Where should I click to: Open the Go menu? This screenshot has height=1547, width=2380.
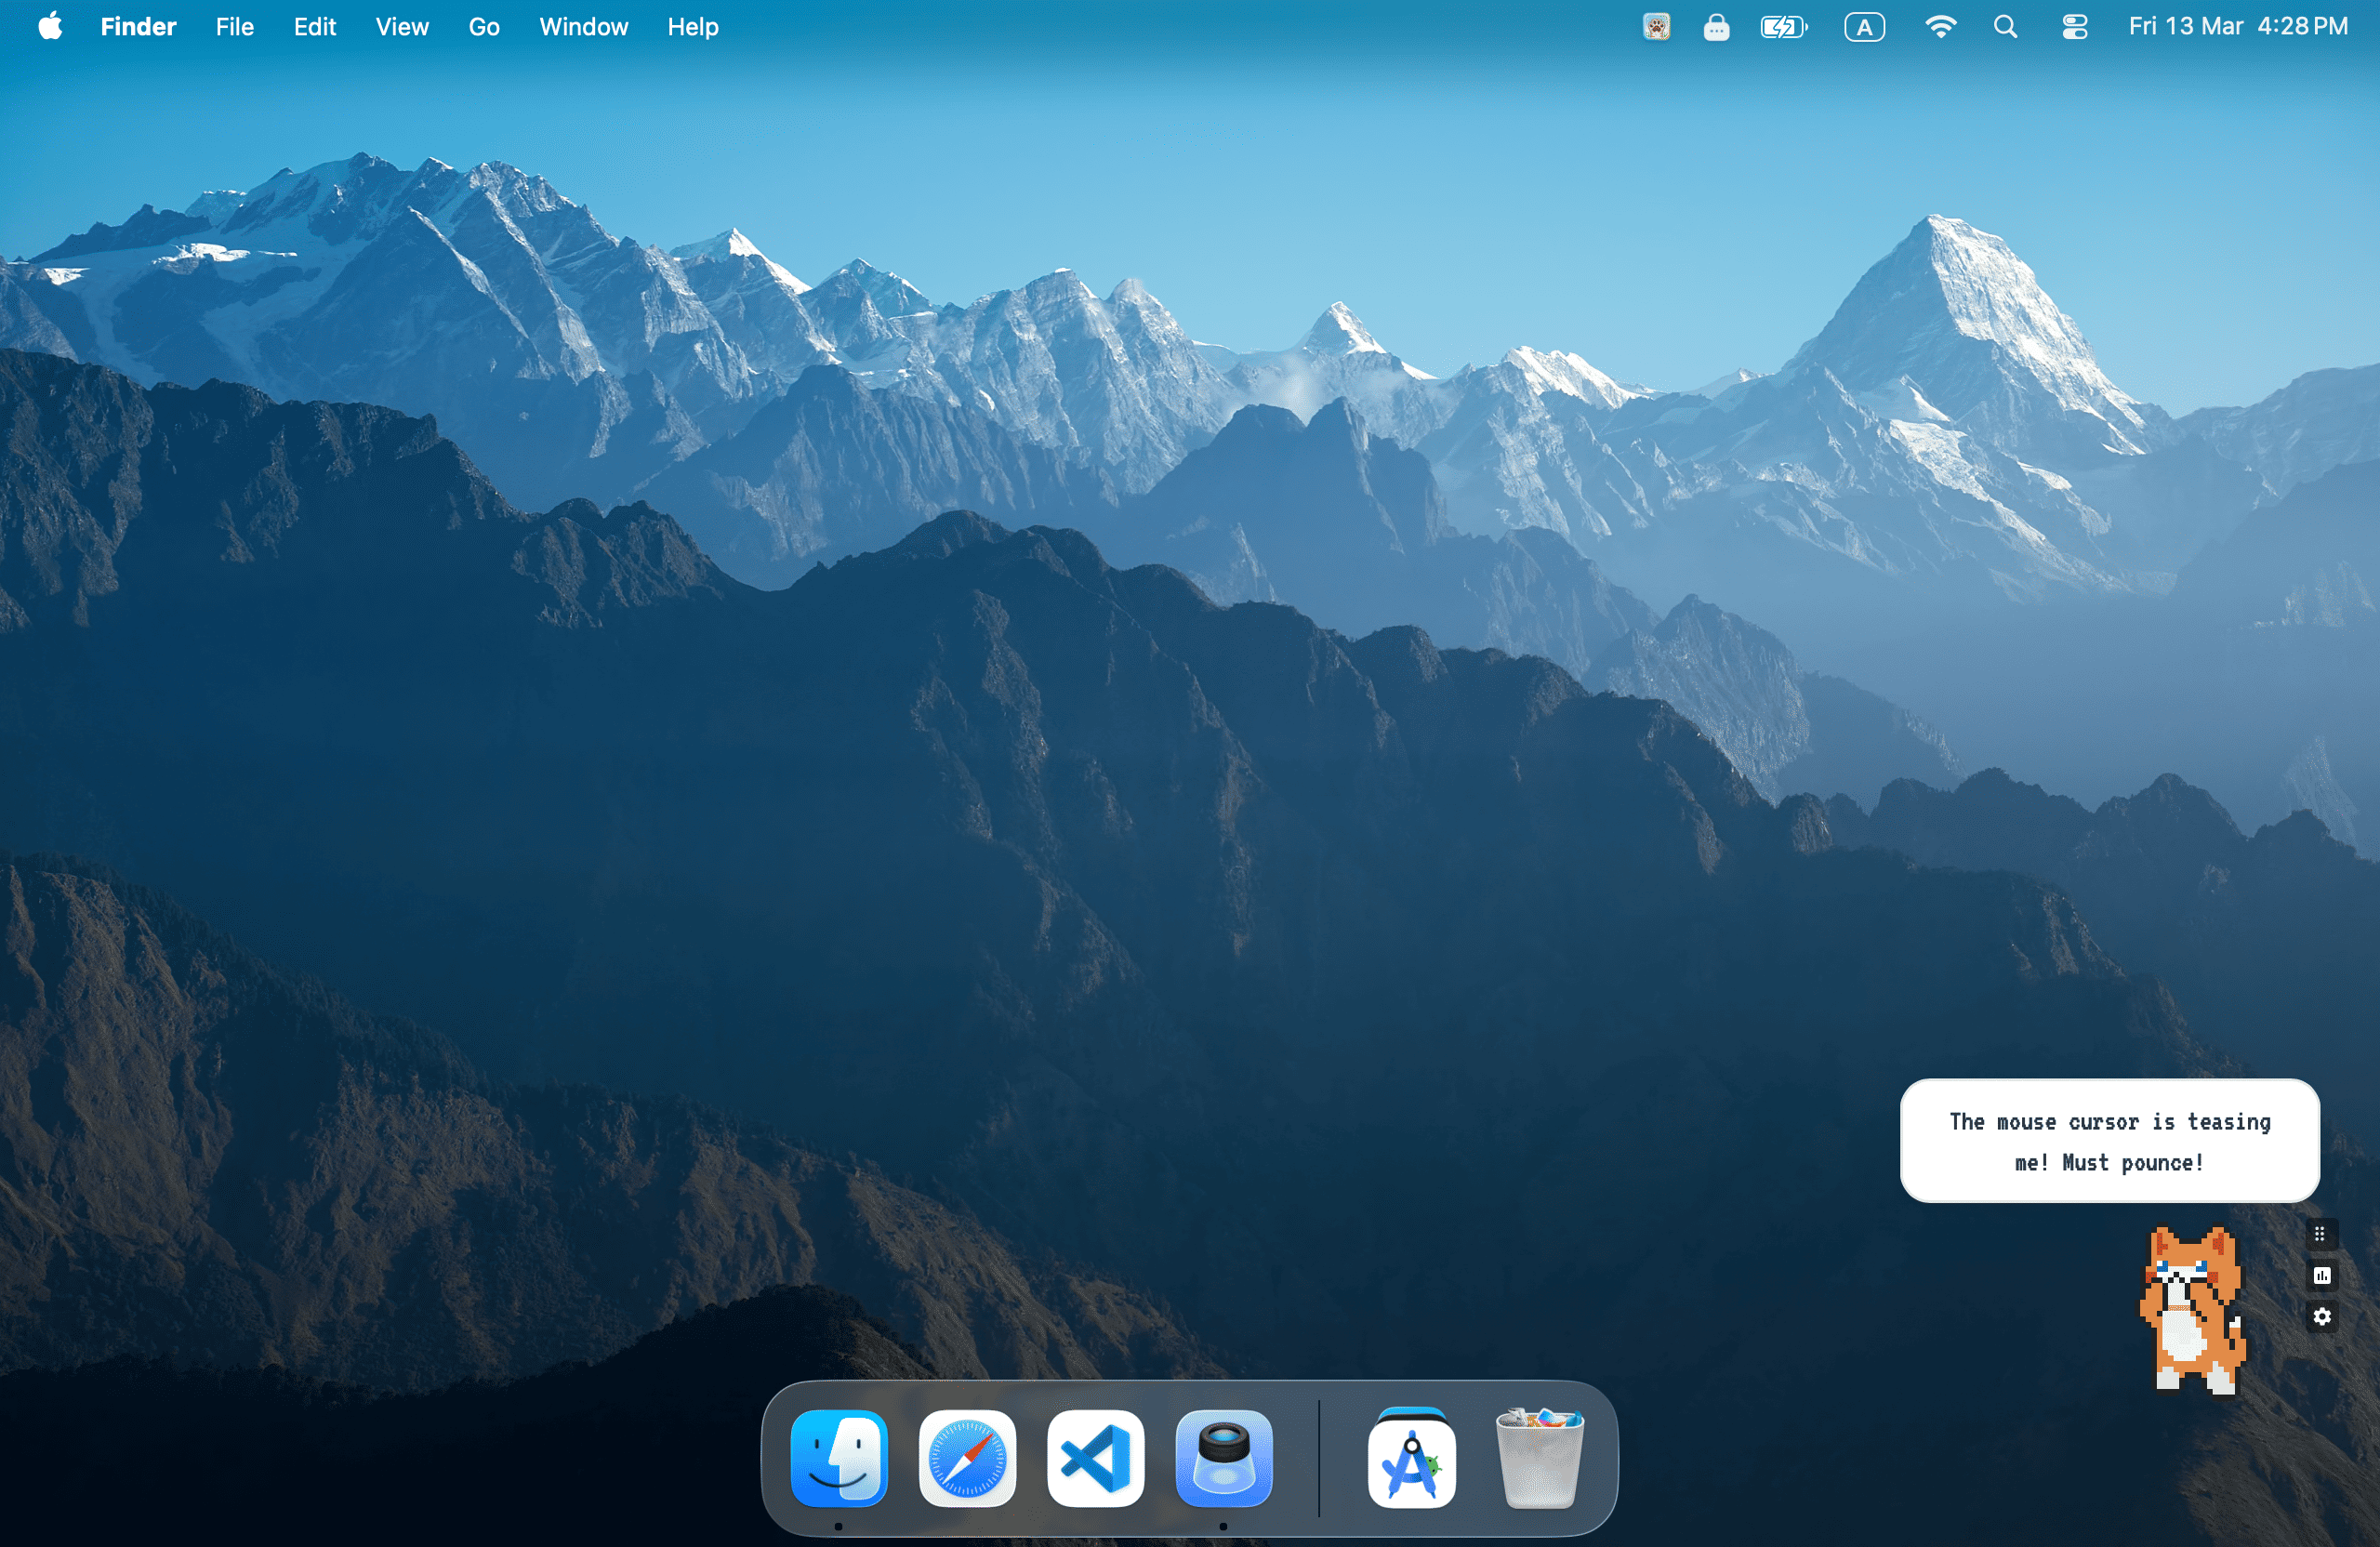point(484,27)
